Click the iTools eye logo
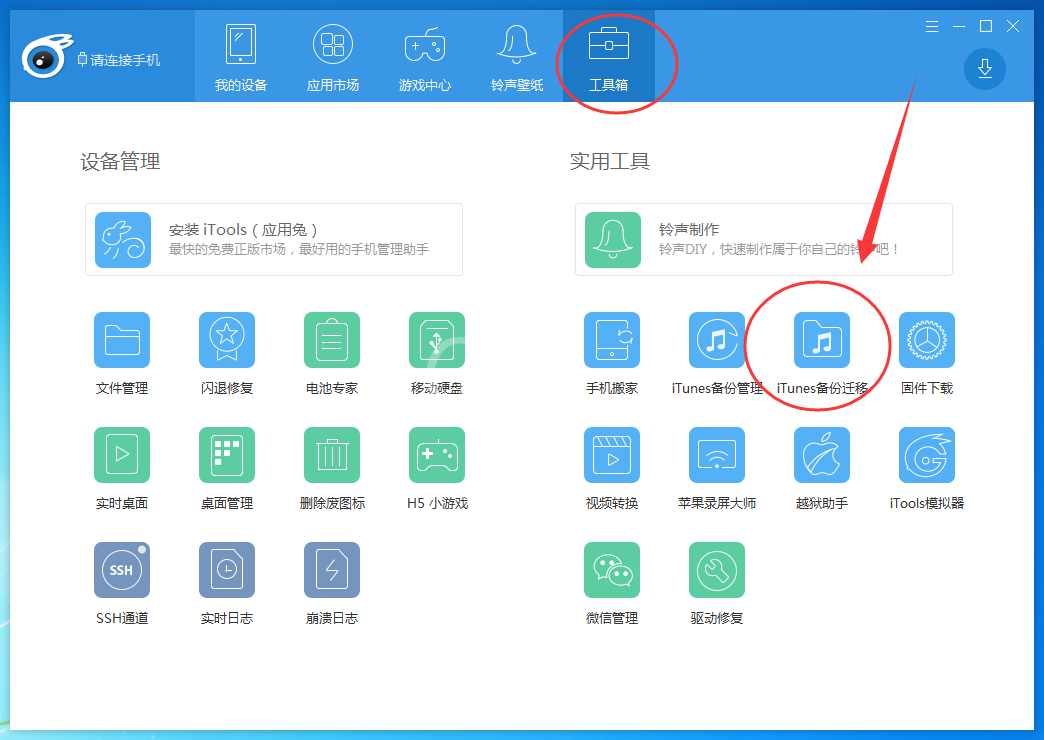The image size is (1044, 740). (47, 57)
